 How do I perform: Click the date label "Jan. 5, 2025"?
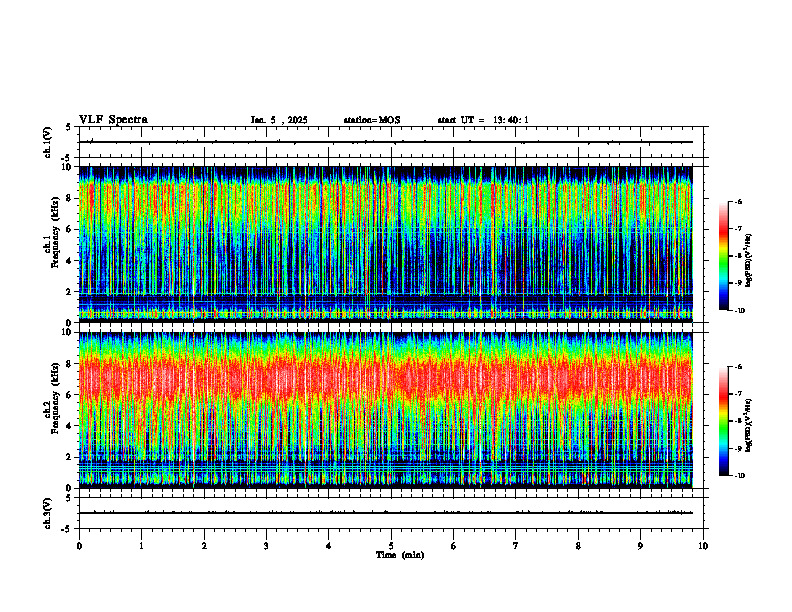click(279, 120)
